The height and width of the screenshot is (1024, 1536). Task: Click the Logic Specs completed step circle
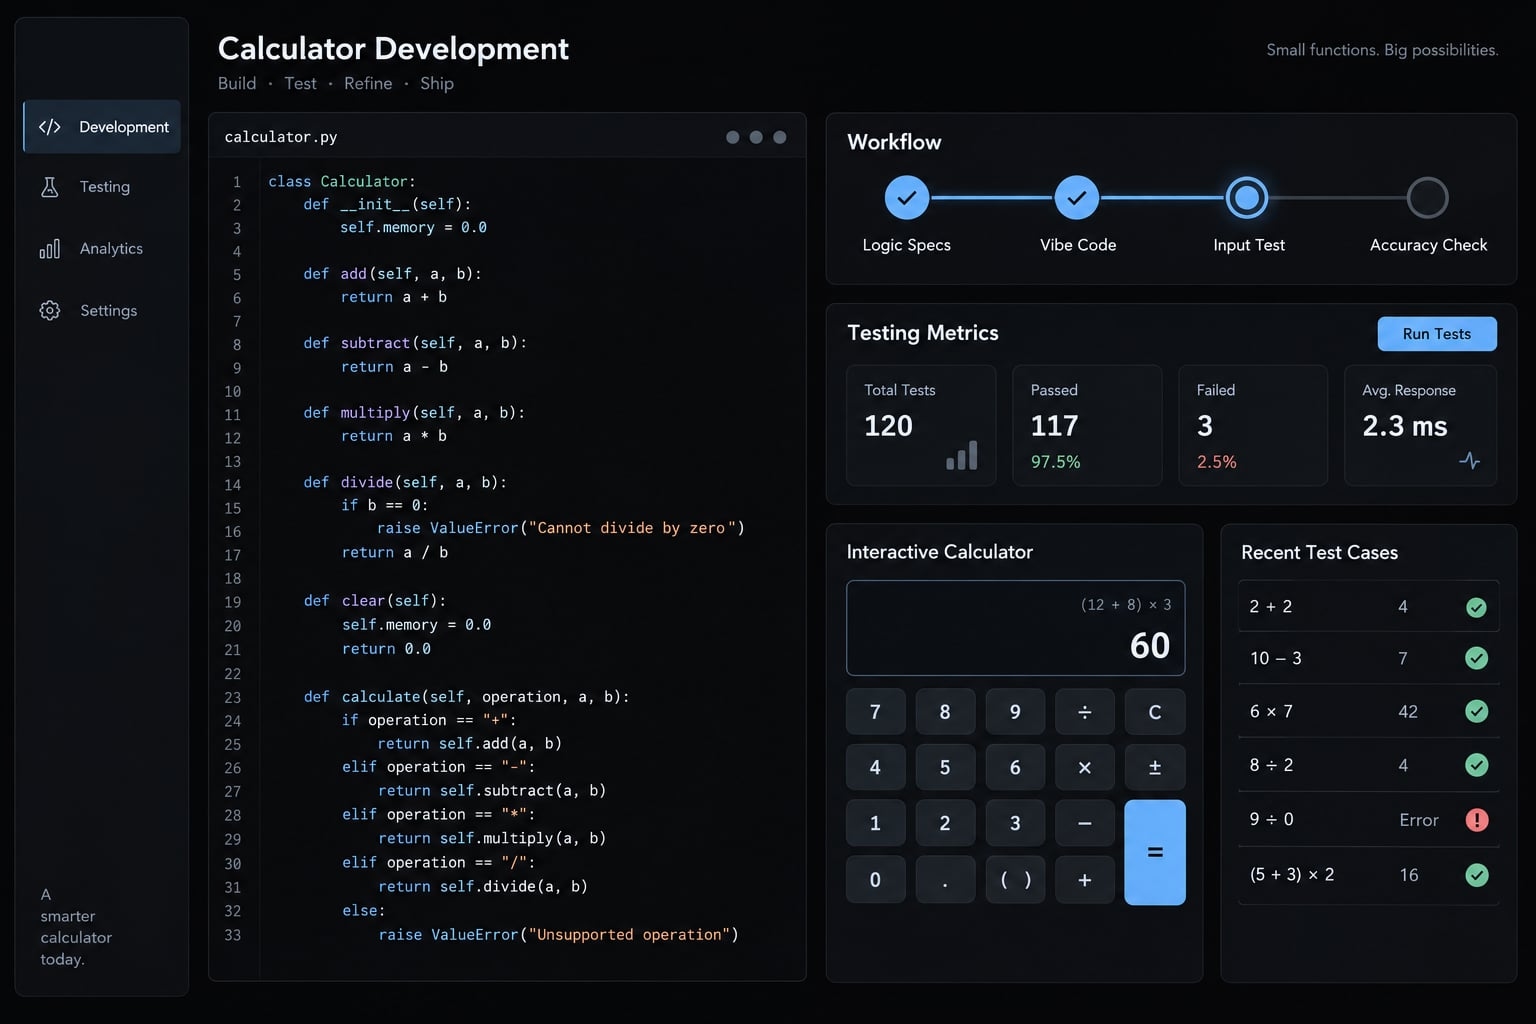pos(907,198)
